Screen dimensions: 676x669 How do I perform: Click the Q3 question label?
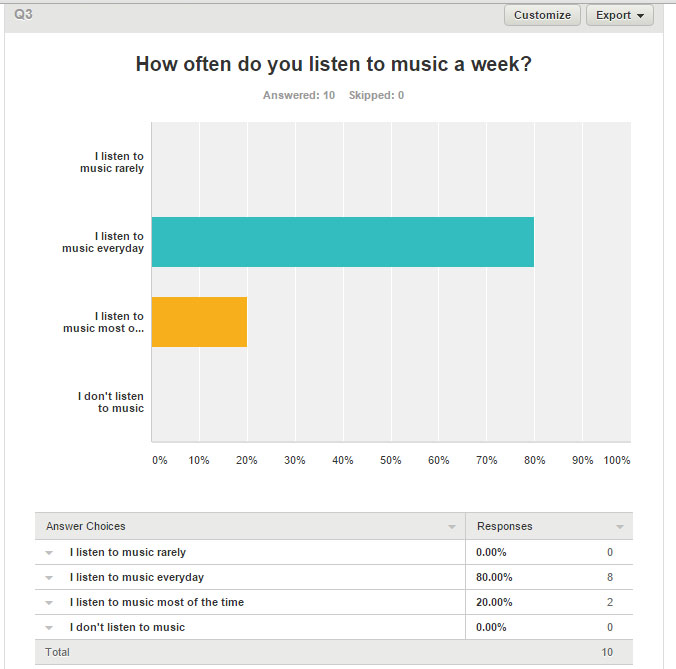click(x=23, y=15)
